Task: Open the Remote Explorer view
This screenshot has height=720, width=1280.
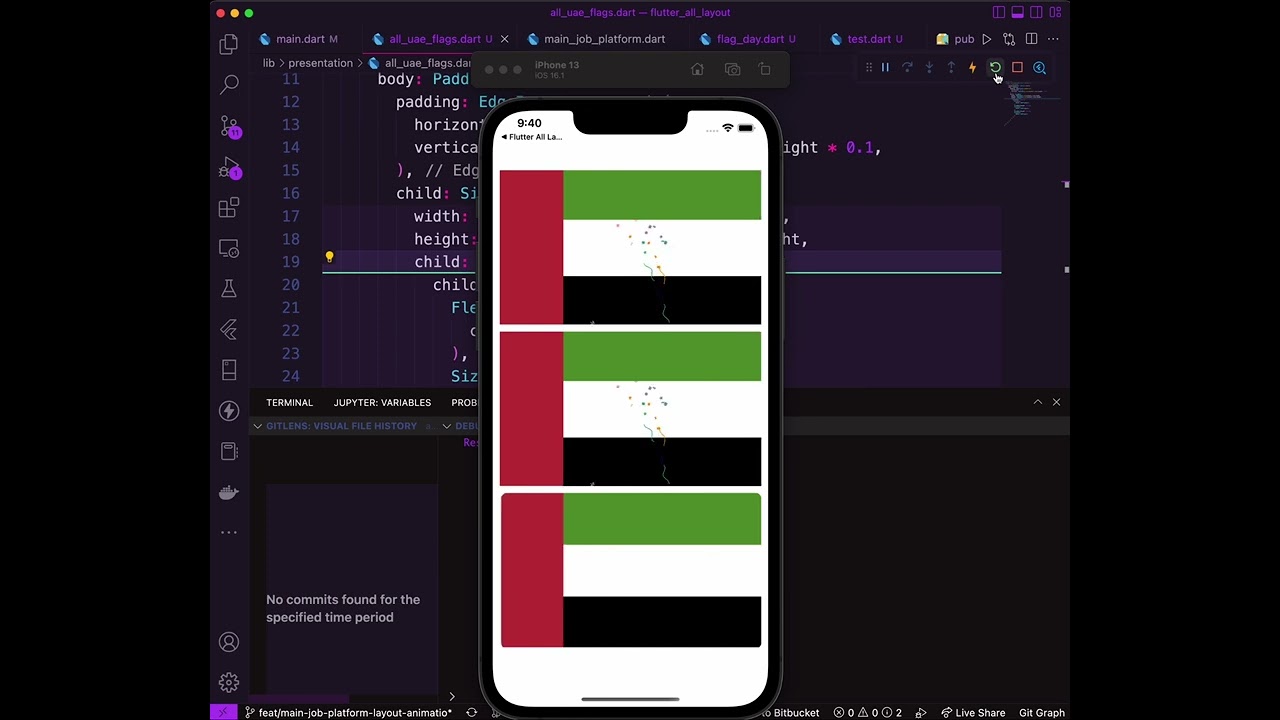Action: point(229,248)
